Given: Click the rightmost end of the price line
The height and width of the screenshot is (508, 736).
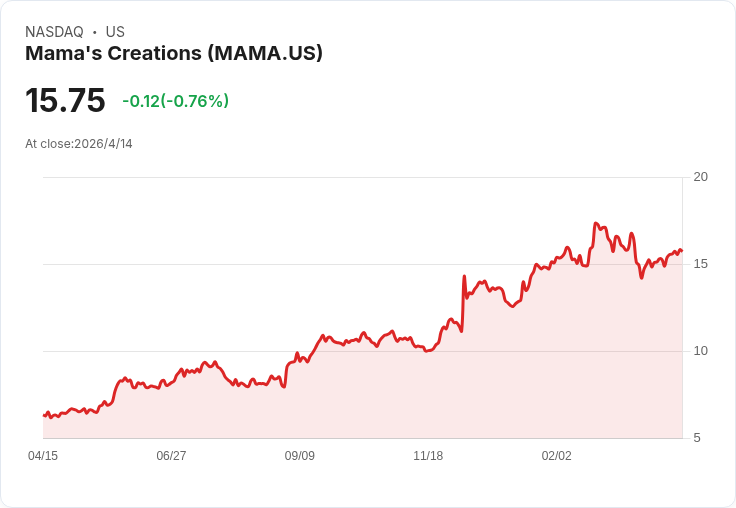Looking at the screenshot, I should click(x=682, y=251).
